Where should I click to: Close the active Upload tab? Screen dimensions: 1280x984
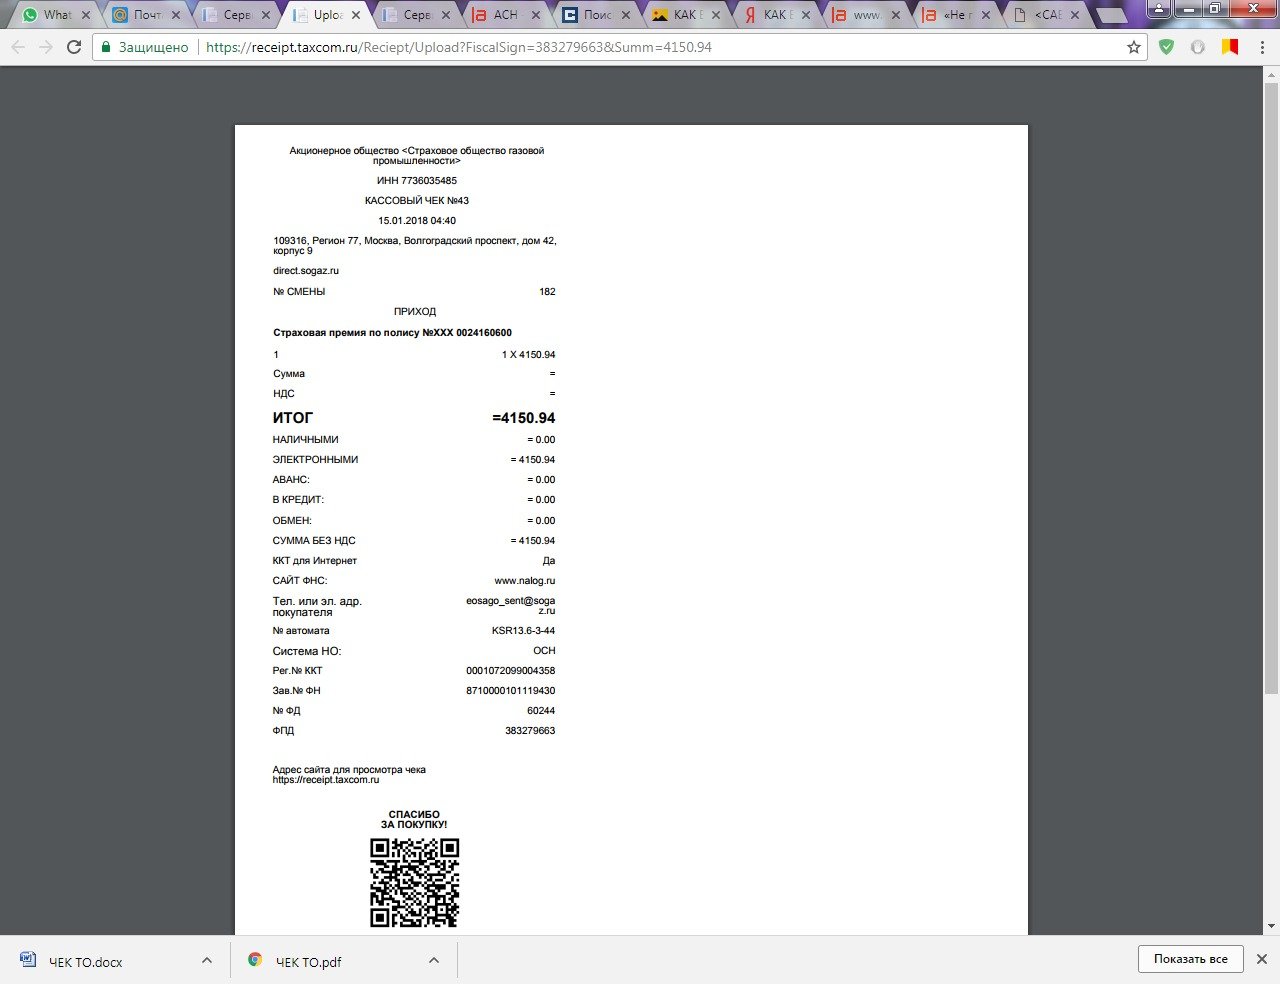coord(355,15)
